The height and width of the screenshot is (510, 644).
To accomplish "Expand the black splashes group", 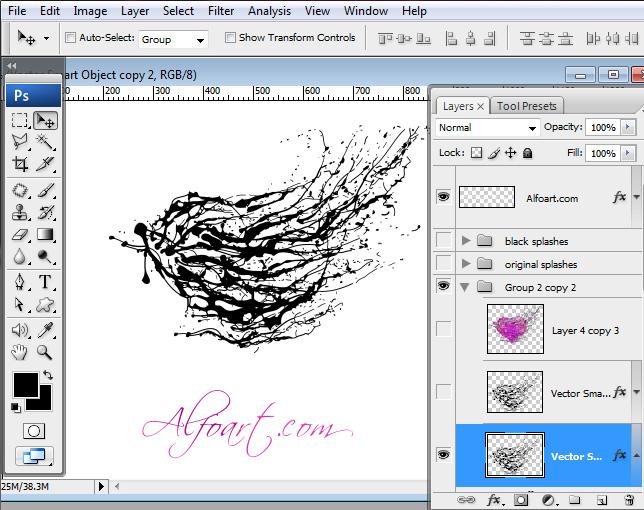I will [466, 241].
